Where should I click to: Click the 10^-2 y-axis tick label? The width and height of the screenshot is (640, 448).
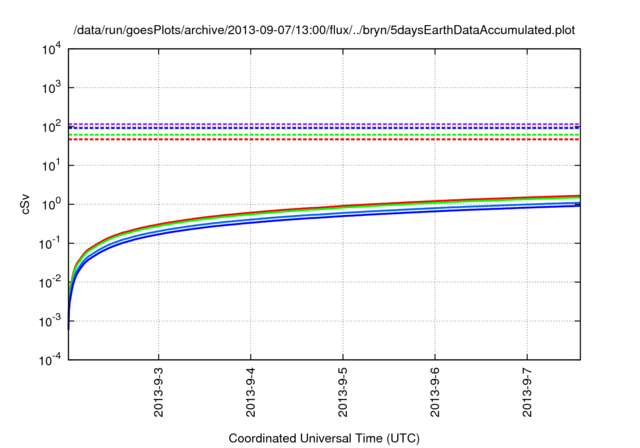50,282
